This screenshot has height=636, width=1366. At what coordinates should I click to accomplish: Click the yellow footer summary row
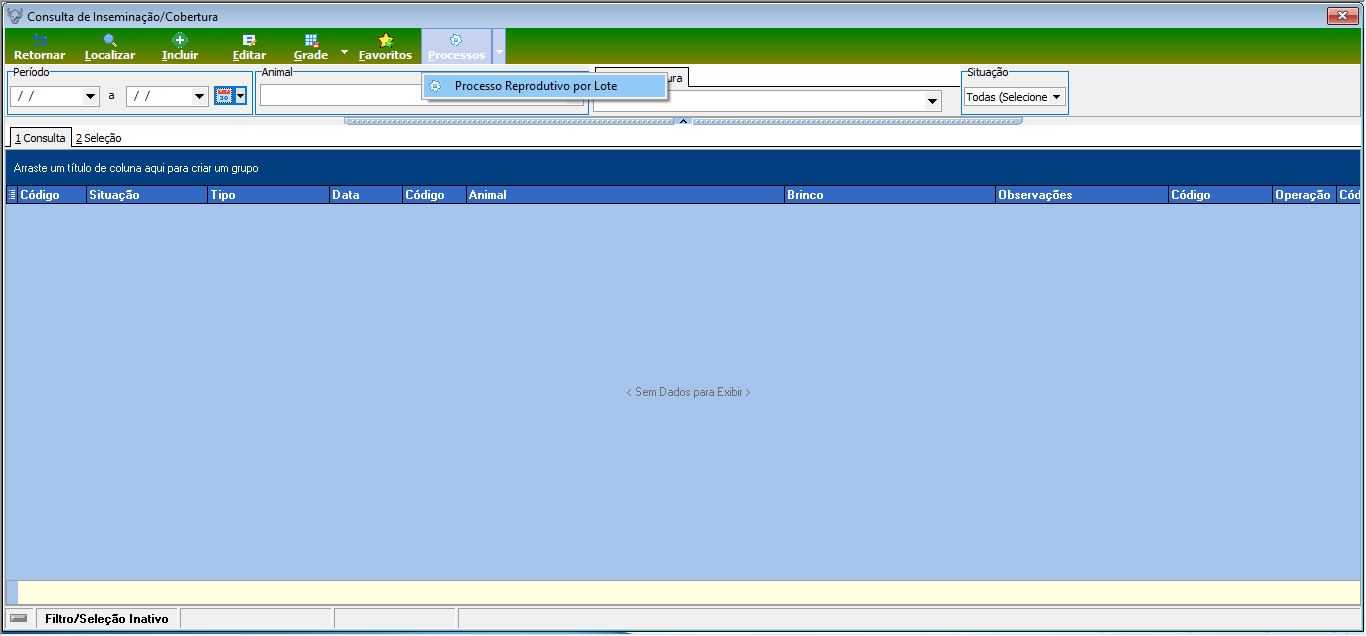[688, 592]
